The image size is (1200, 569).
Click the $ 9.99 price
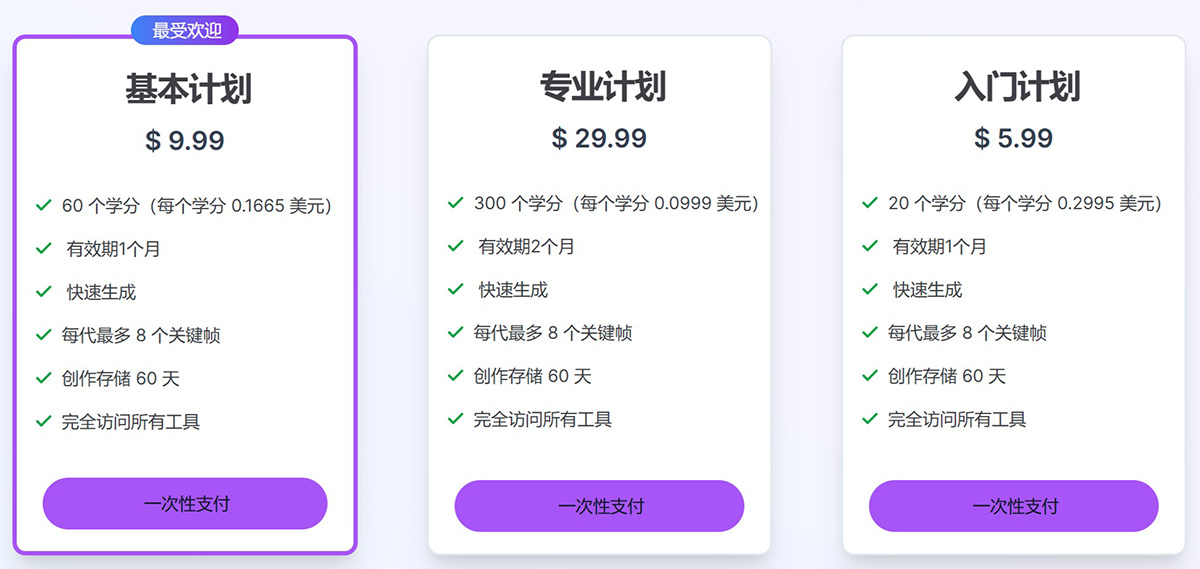[185, 141]
